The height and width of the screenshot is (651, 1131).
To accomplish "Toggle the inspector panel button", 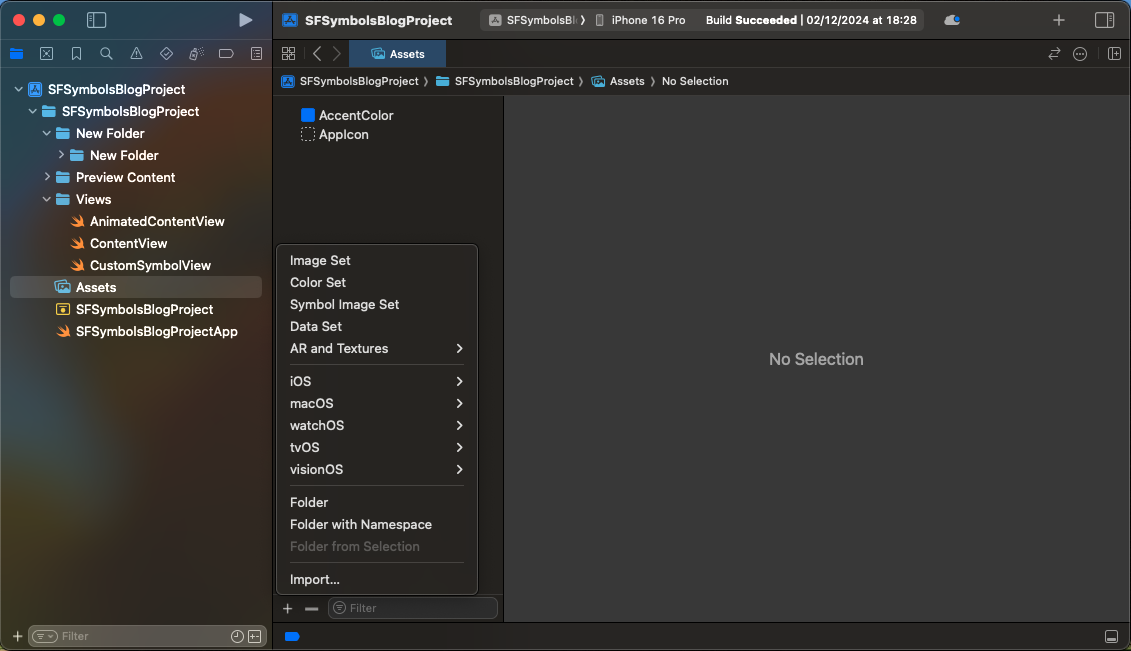I will [1104, 20].
